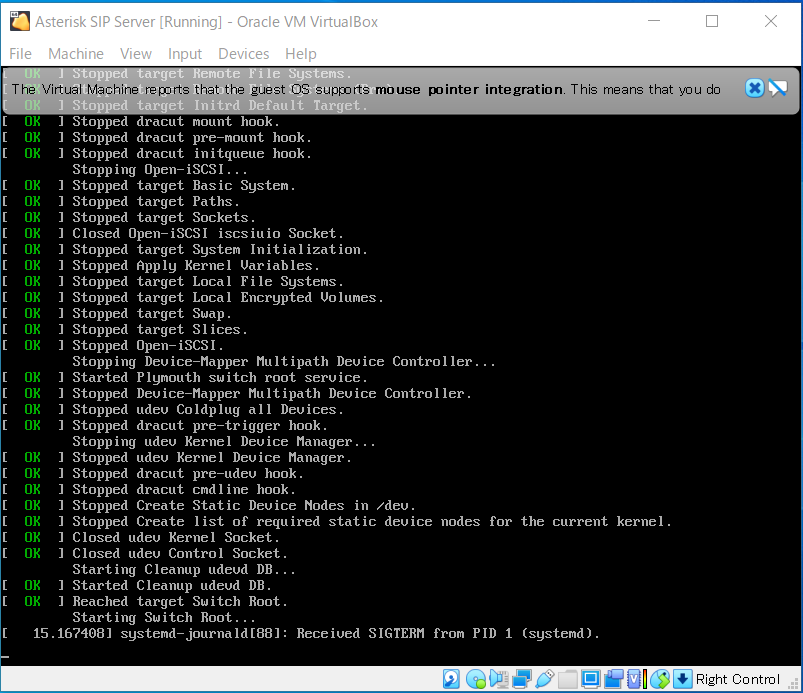Click 'Starting Cleanup udevd DB...' line
The height and width of the screenshot is (693, 803).
point(184,570)
